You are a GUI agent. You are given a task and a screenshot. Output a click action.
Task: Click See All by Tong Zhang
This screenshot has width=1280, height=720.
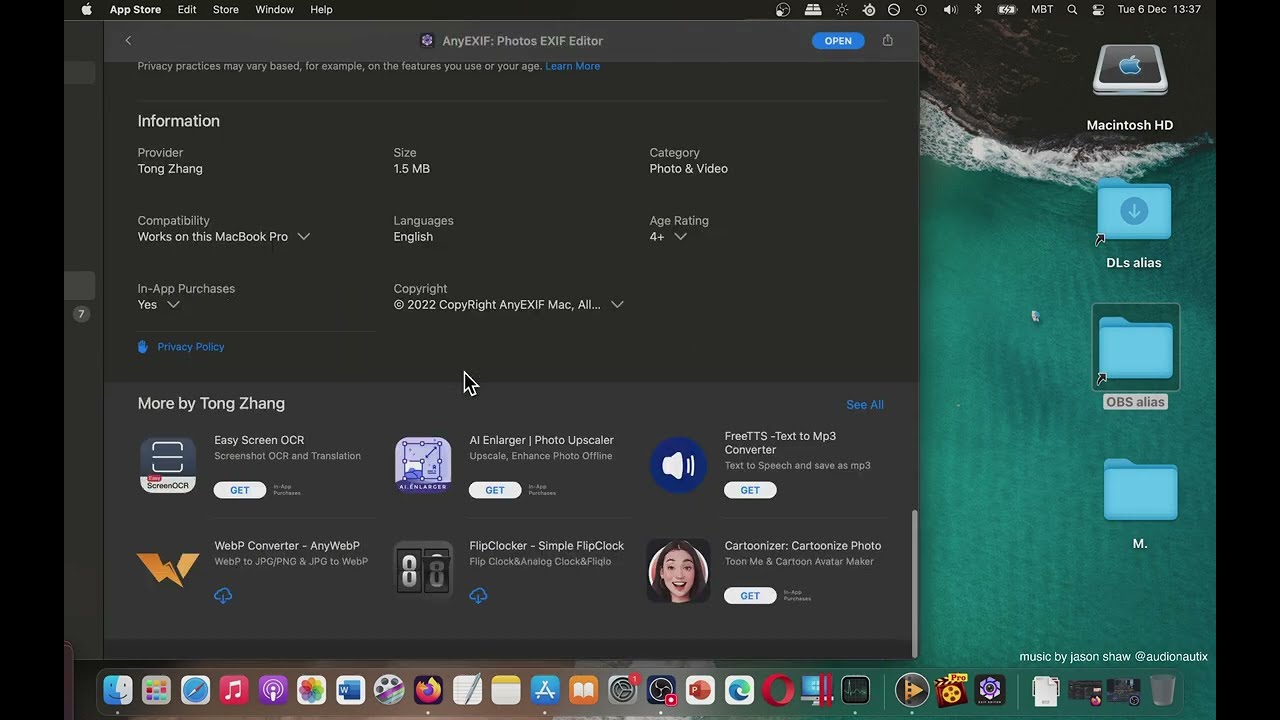point(865,405)
